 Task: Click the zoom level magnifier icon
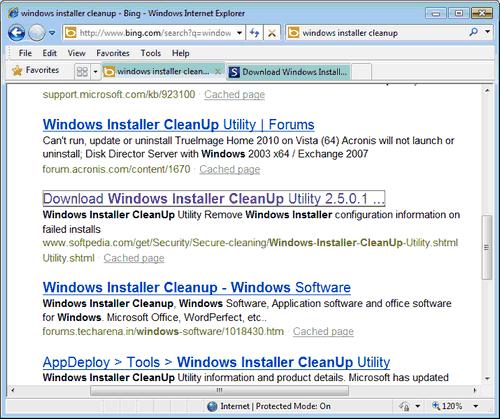(436, 406)
